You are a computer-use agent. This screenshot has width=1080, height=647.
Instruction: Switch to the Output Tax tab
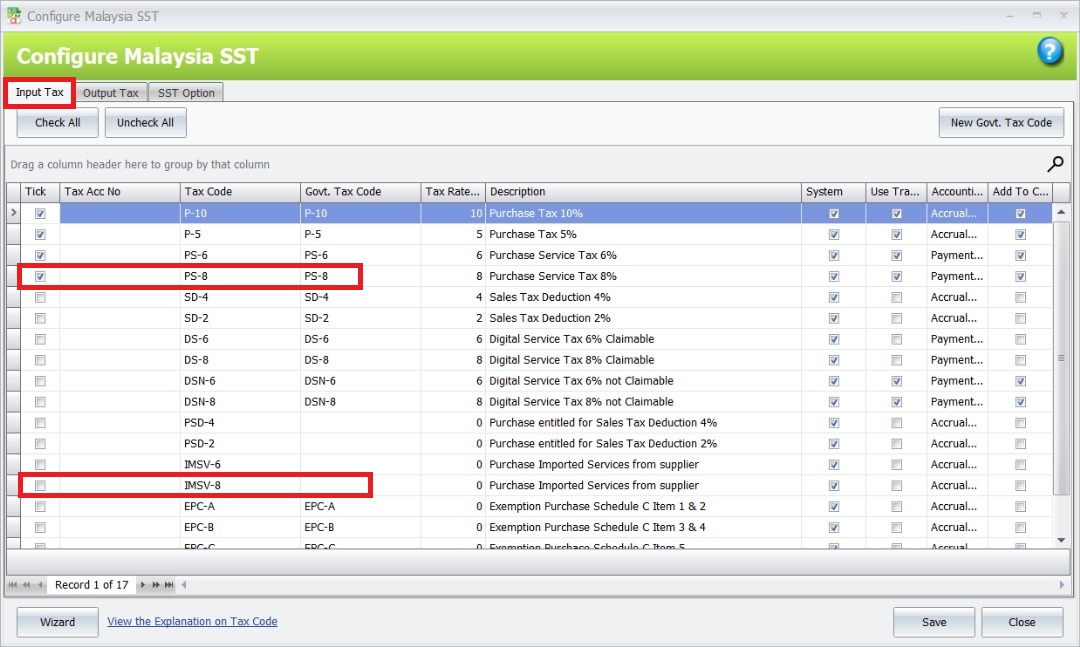coord(111,93)
